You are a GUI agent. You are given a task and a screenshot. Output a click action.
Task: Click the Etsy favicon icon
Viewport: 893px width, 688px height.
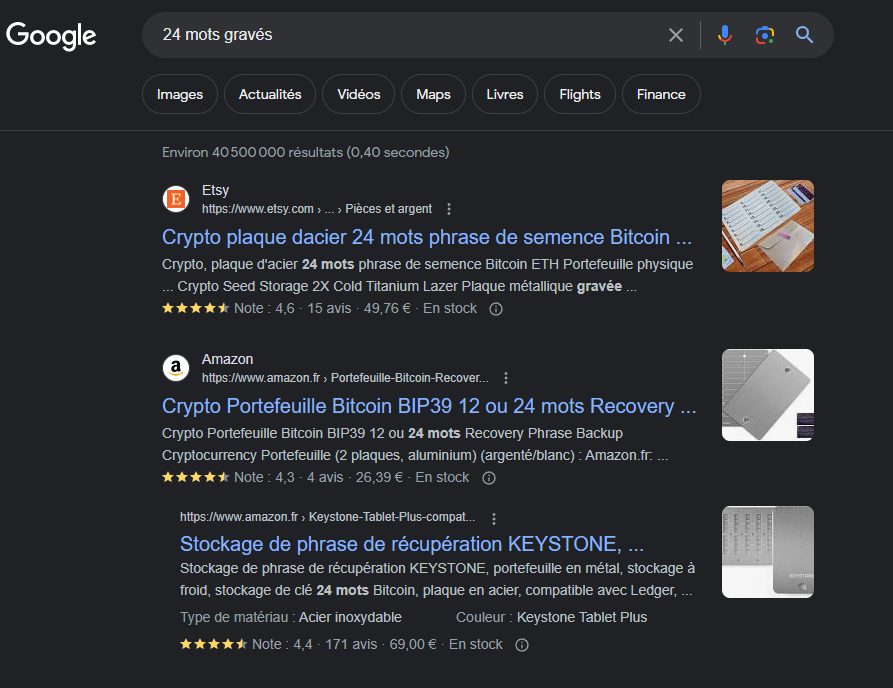(x=176, y=199)
